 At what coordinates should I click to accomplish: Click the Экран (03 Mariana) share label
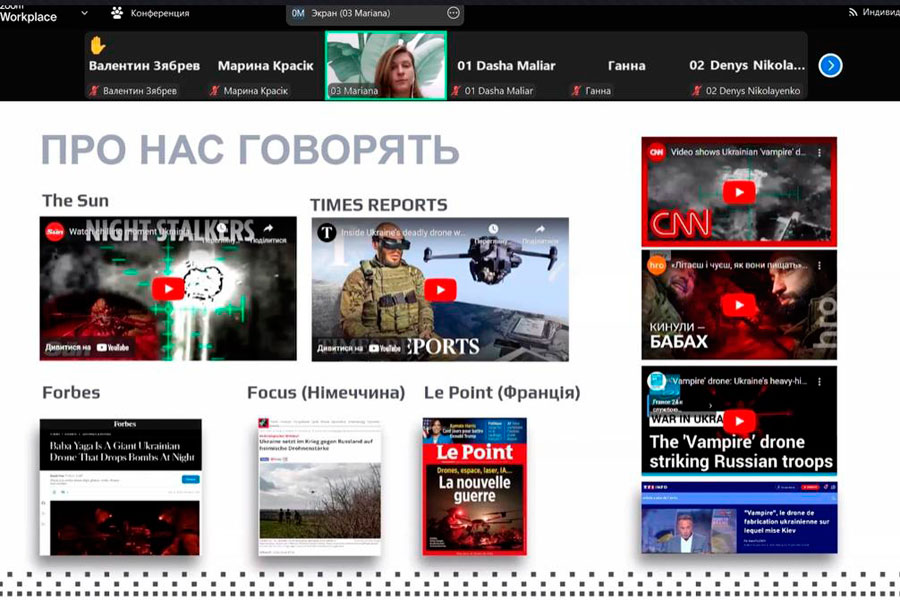pyautogui.click(x=350, y=13)
